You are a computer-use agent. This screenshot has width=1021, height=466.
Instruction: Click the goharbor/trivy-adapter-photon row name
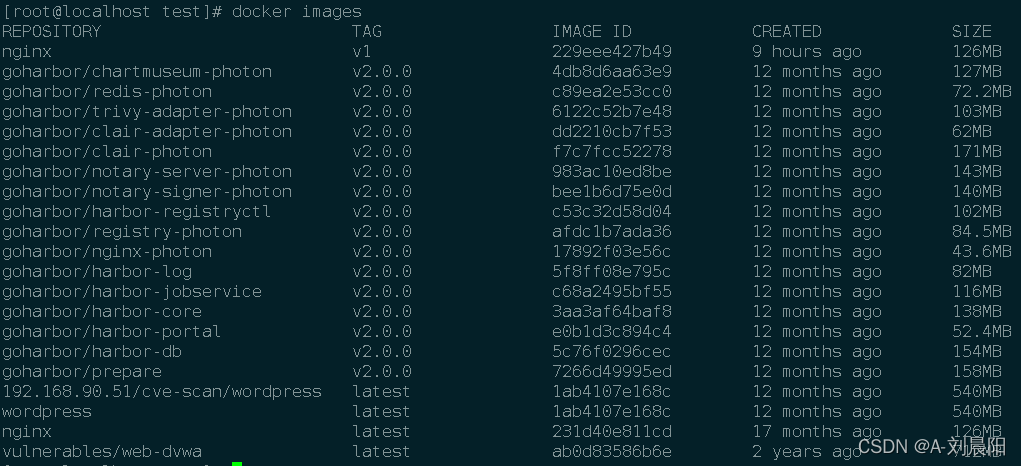point(147,112)
